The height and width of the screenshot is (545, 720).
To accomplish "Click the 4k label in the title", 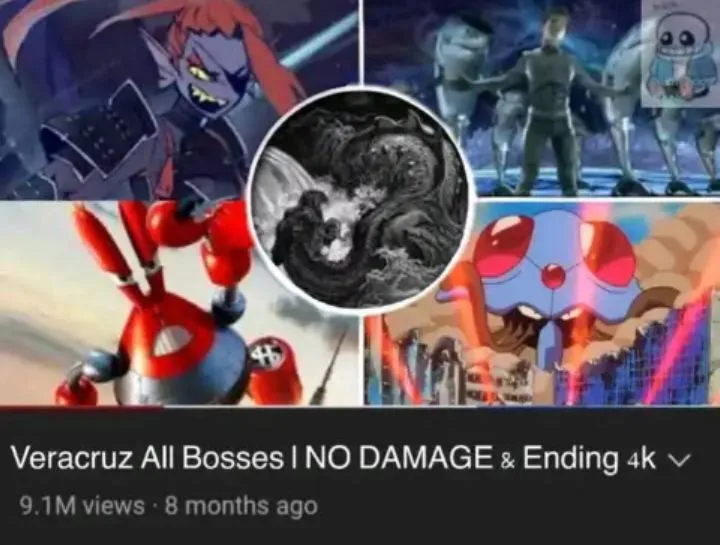I will coord(641,459).
